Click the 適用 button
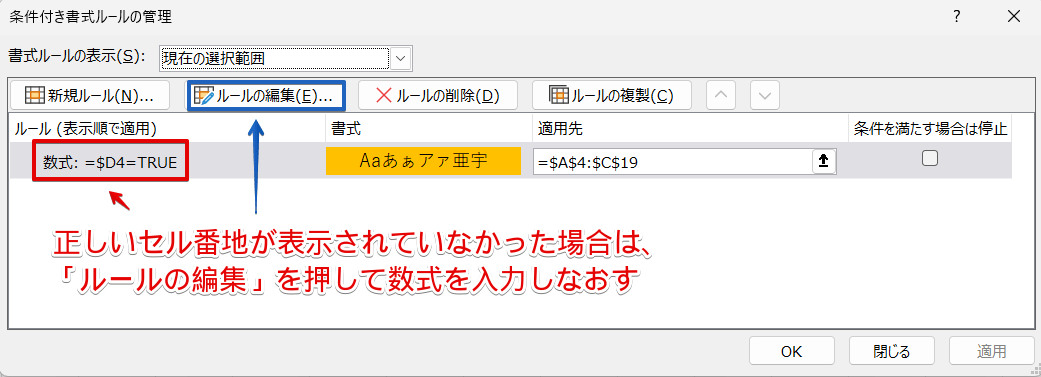Screen dimensions: 1041x377 click(991, 351)
